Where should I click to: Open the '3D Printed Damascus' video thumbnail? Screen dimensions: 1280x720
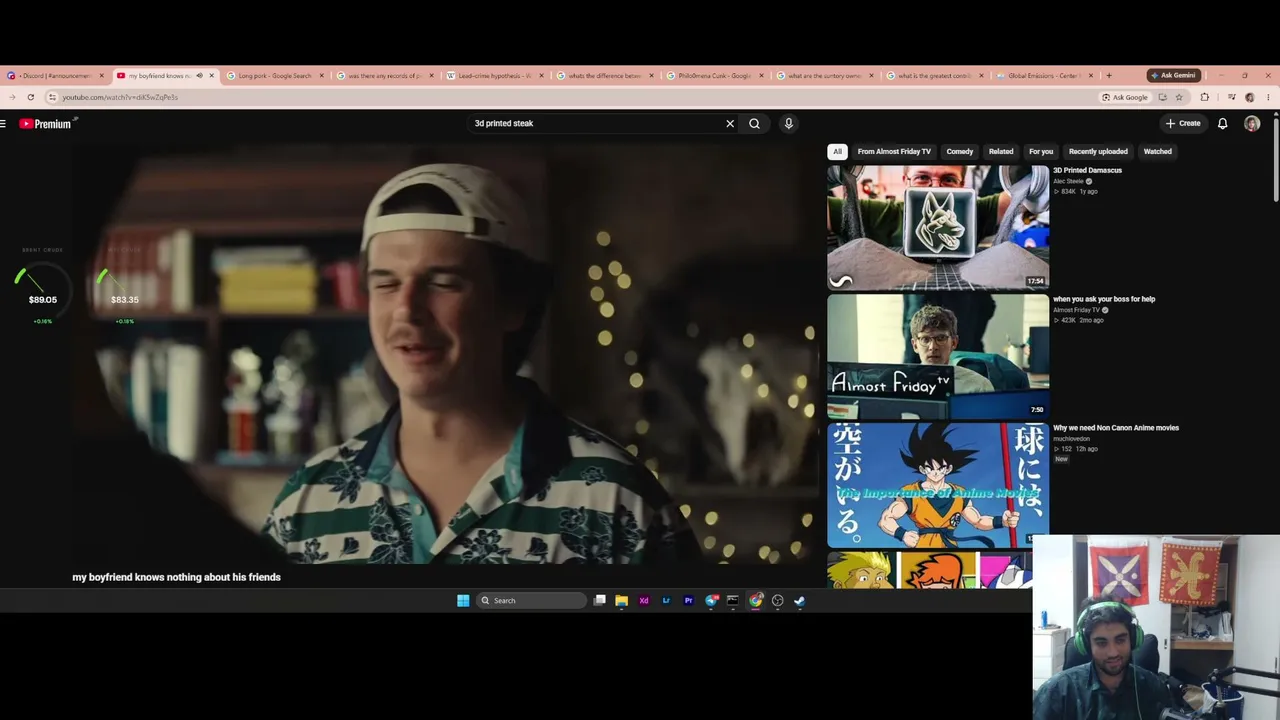(x=938, y=228)
